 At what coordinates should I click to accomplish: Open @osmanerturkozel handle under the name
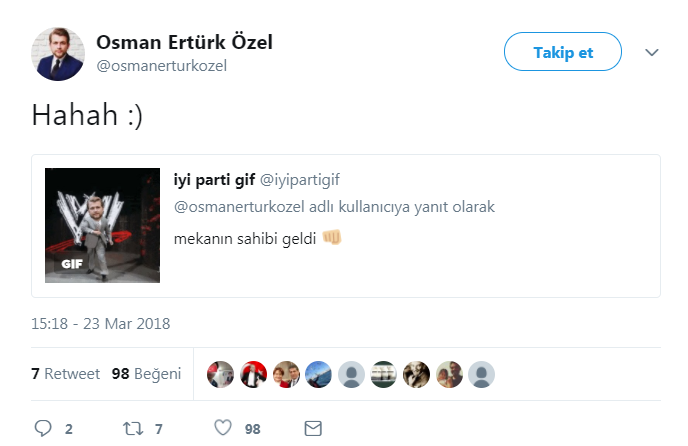161,66
